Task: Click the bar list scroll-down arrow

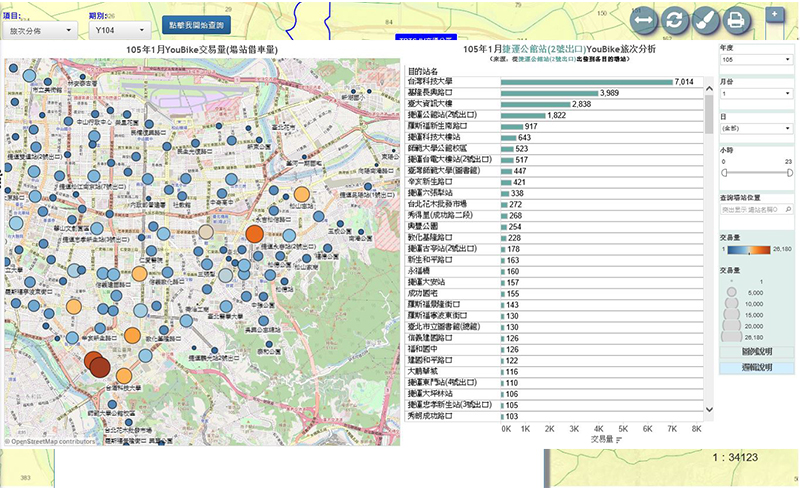Action: [709, 409]
